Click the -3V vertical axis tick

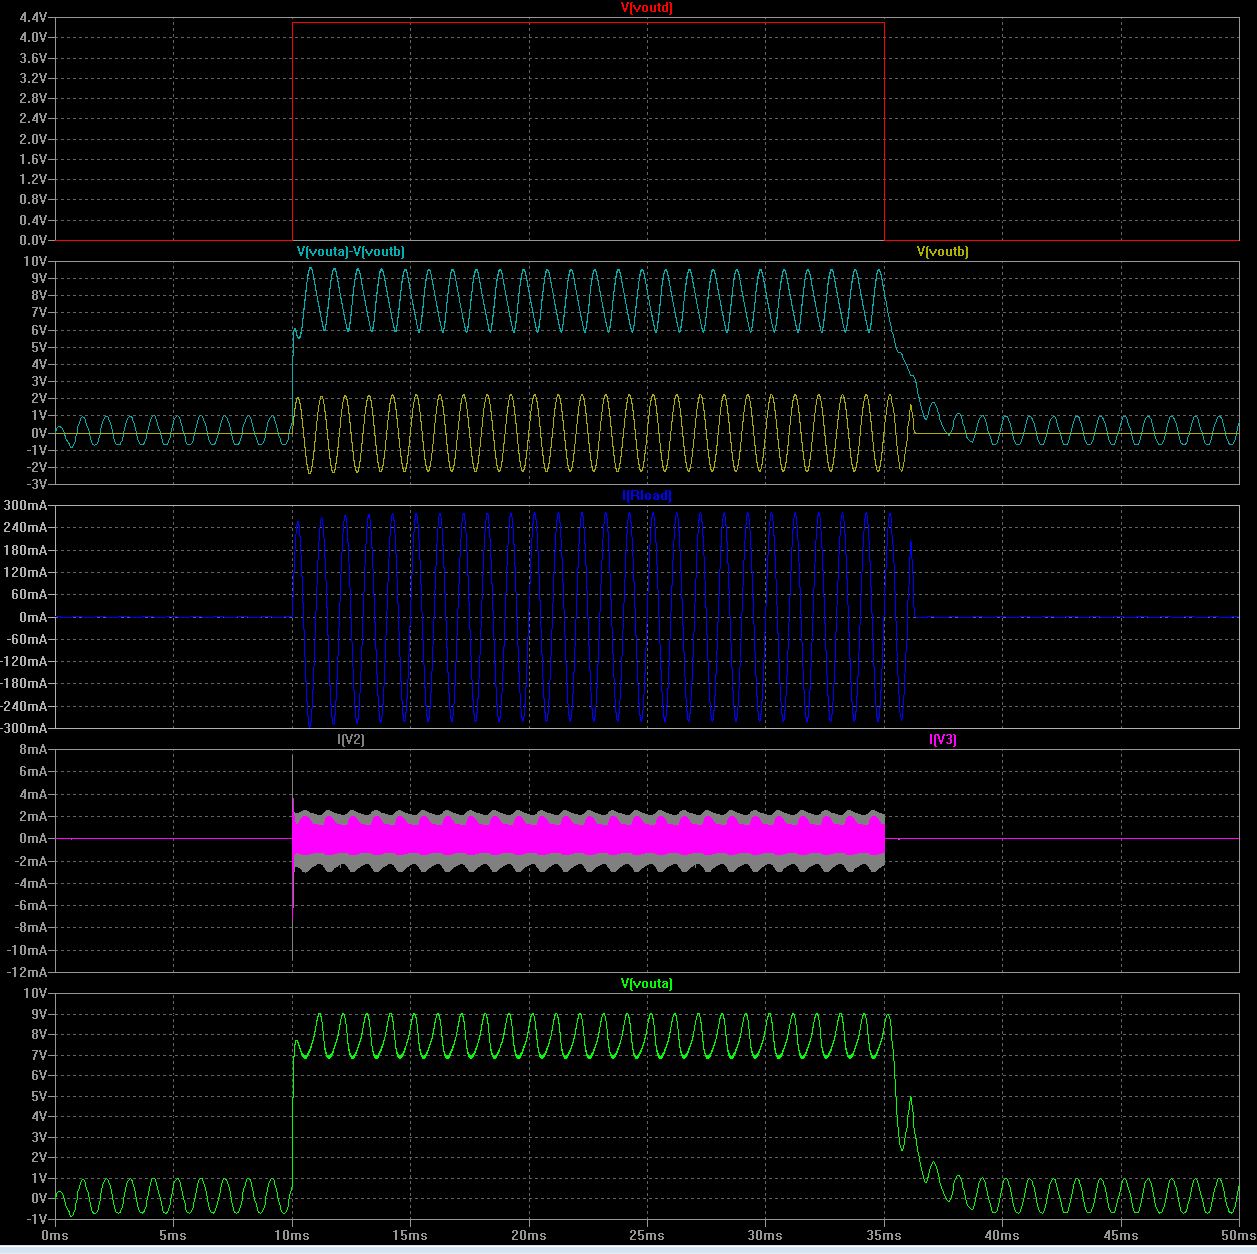[x=37, y=485]
